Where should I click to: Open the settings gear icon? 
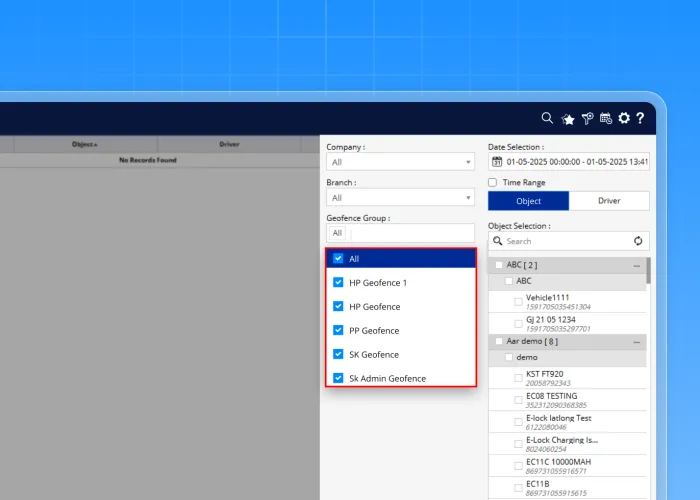click(624, 118)
